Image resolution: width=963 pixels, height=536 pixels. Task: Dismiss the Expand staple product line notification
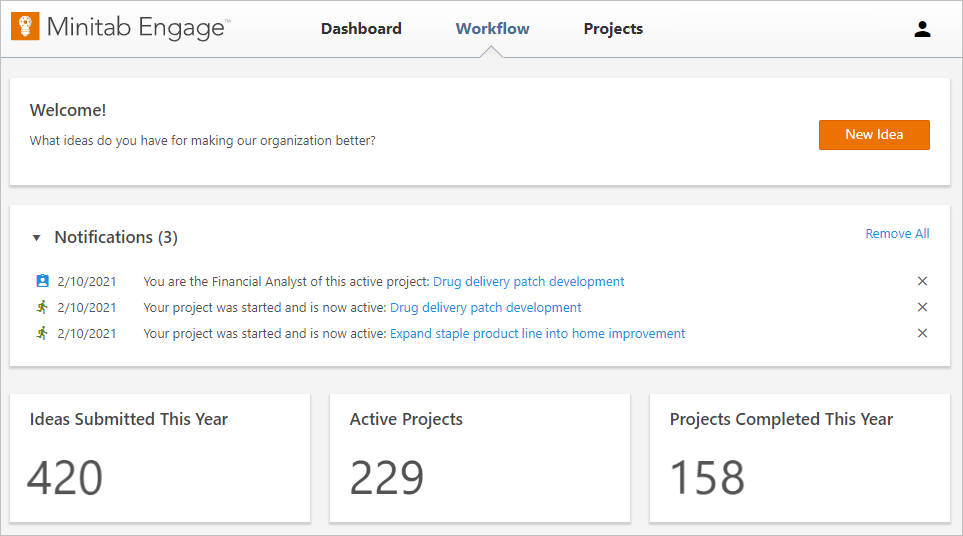point(922,333)
